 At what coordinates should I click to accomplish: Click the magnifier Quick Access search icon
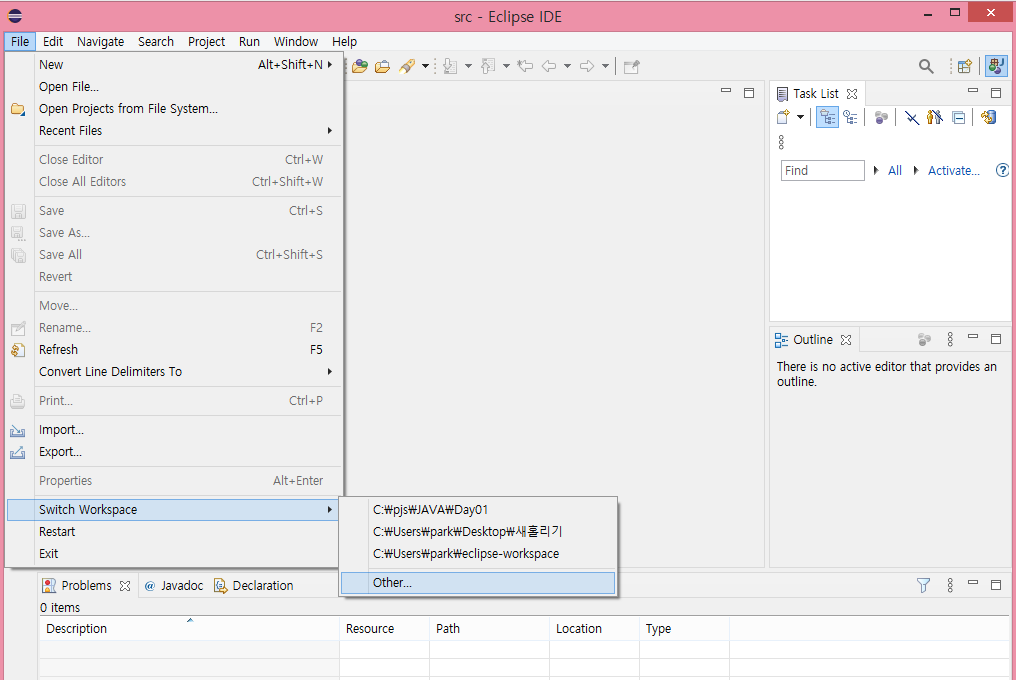(x=926, y=66)
